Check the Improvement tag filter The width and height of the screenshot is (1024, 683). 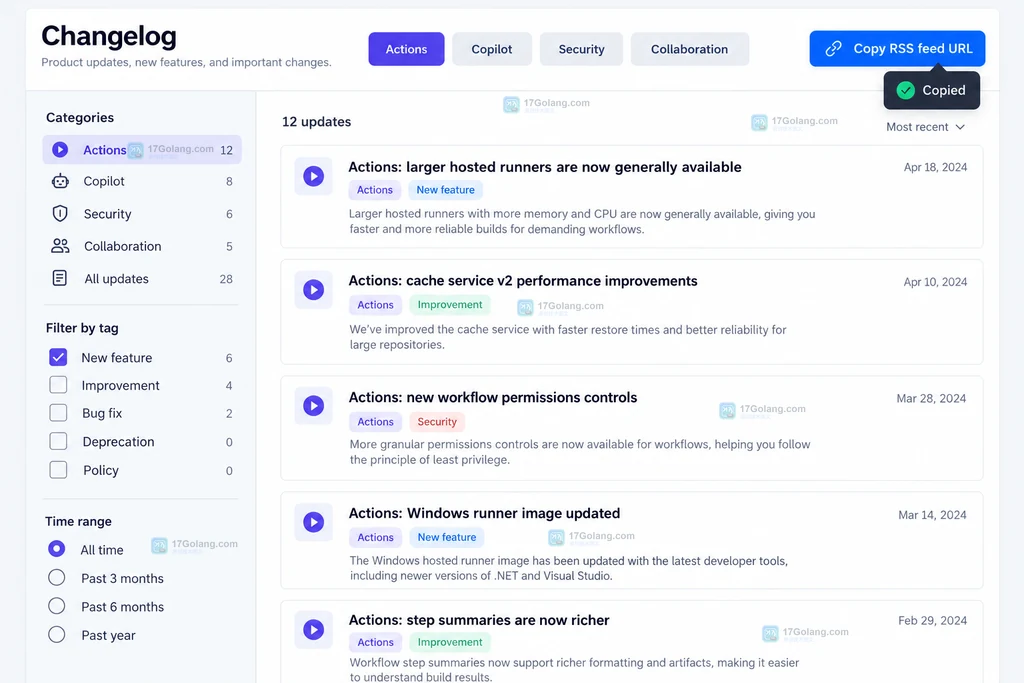coord(58,385)
